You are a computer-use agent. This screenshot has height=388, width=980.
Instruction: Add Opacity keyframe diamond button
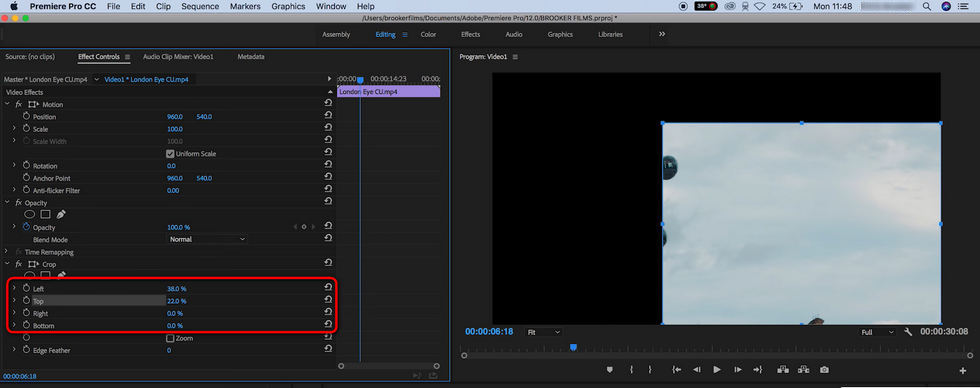(304, 227)
